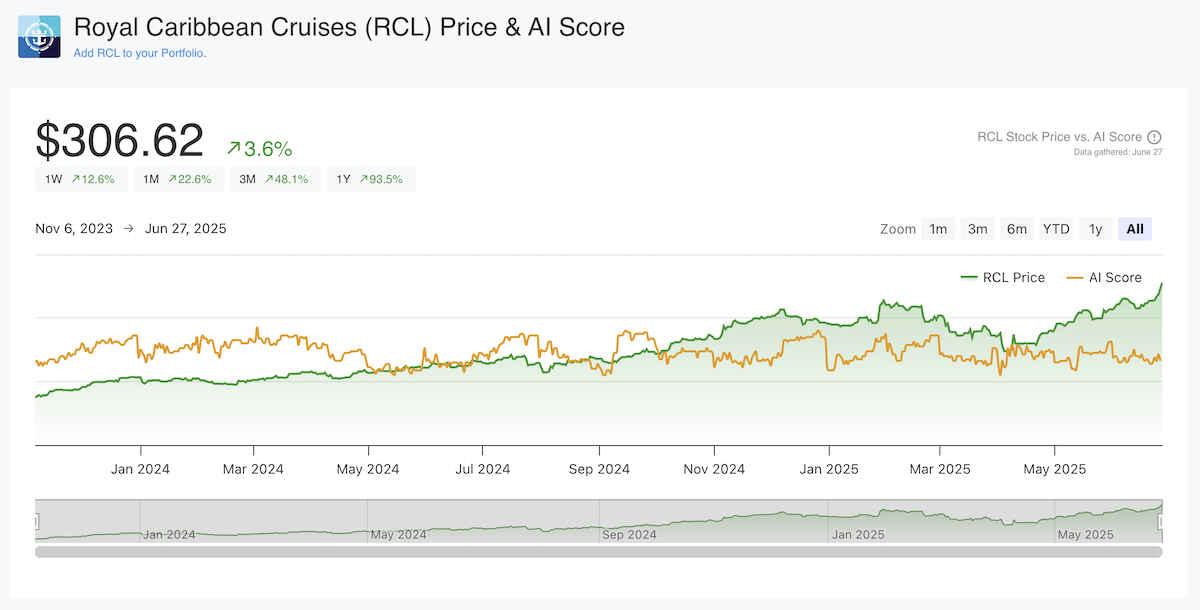Click the RCL Stock Price vs. AI Score label

click(x=1059, y=137)
